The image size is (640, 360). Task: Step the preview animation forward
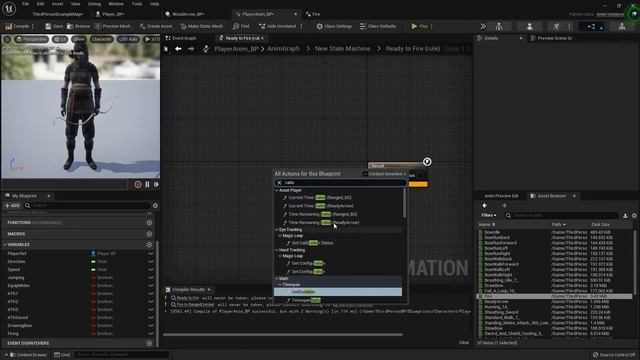tap(156, 184)
